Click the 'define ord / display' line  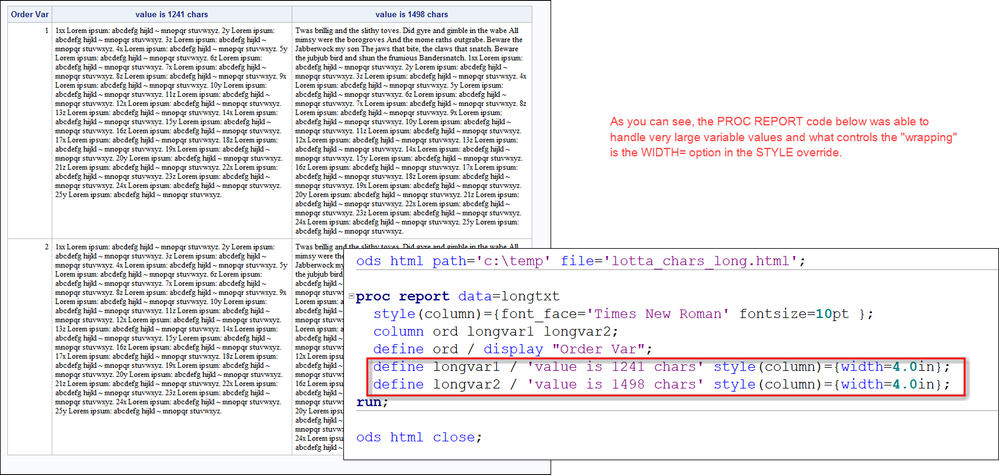[x=513, y=349]
